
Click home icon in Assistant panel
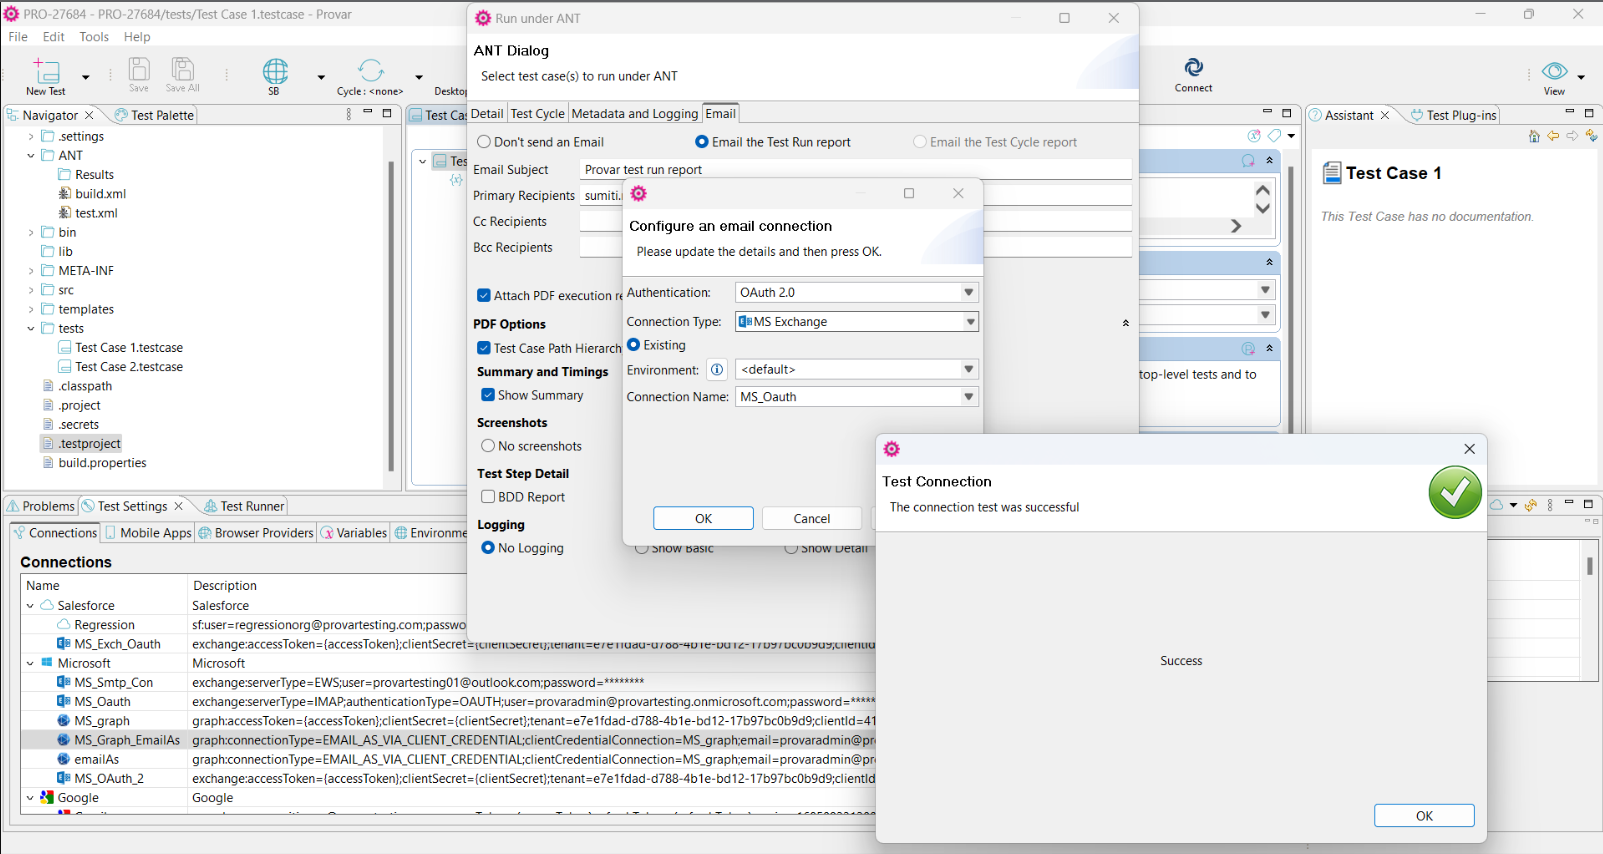1534,136
